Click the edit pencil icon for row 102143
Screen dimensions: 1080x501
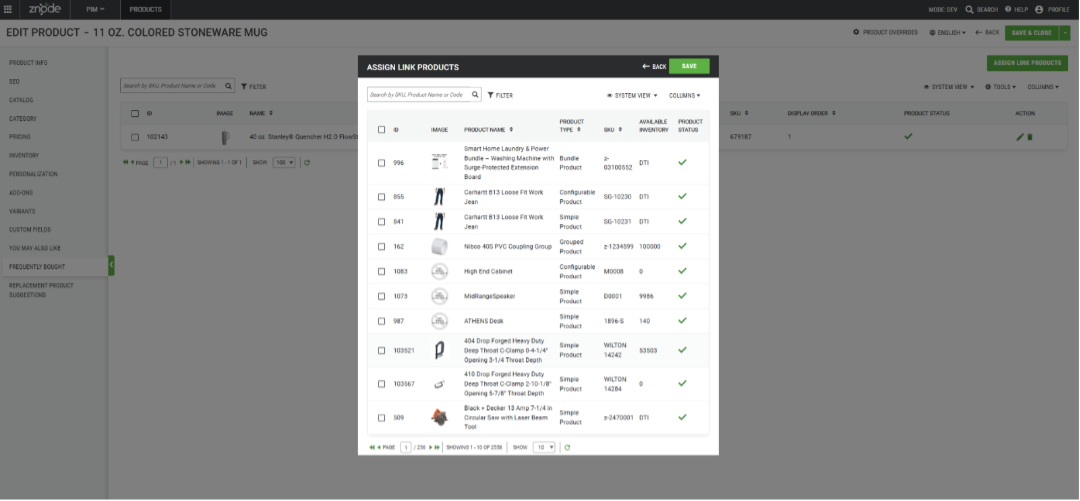[x=1020, y=137]
